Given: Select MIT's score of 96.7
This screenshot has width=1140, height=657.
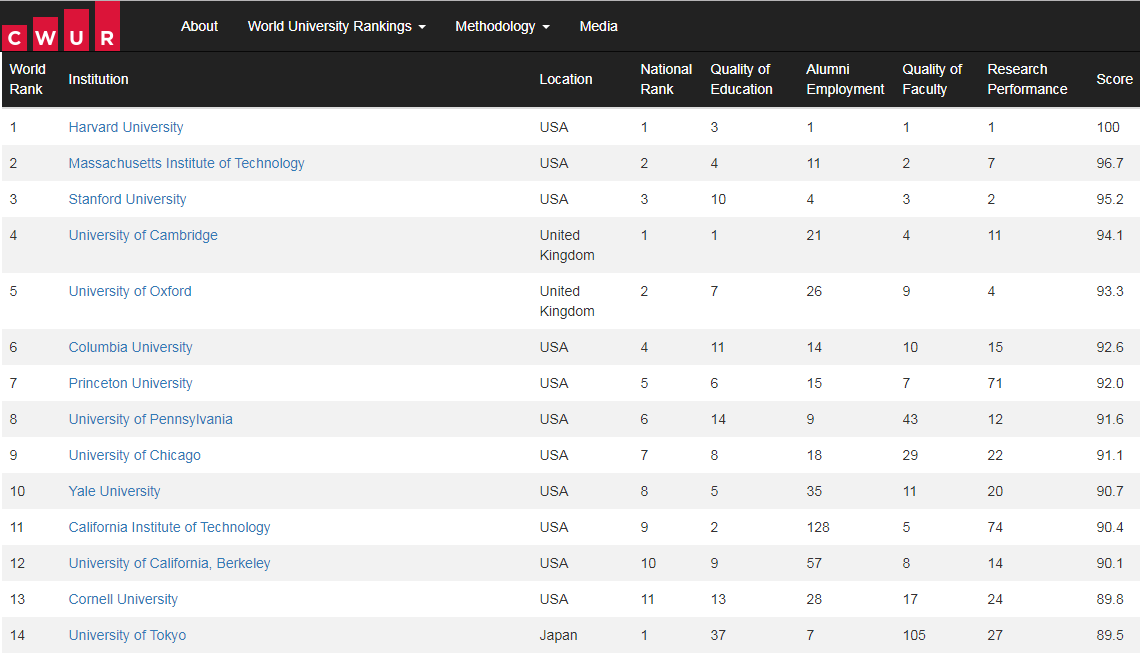Looking at the screenshot, I should 1109,164.
